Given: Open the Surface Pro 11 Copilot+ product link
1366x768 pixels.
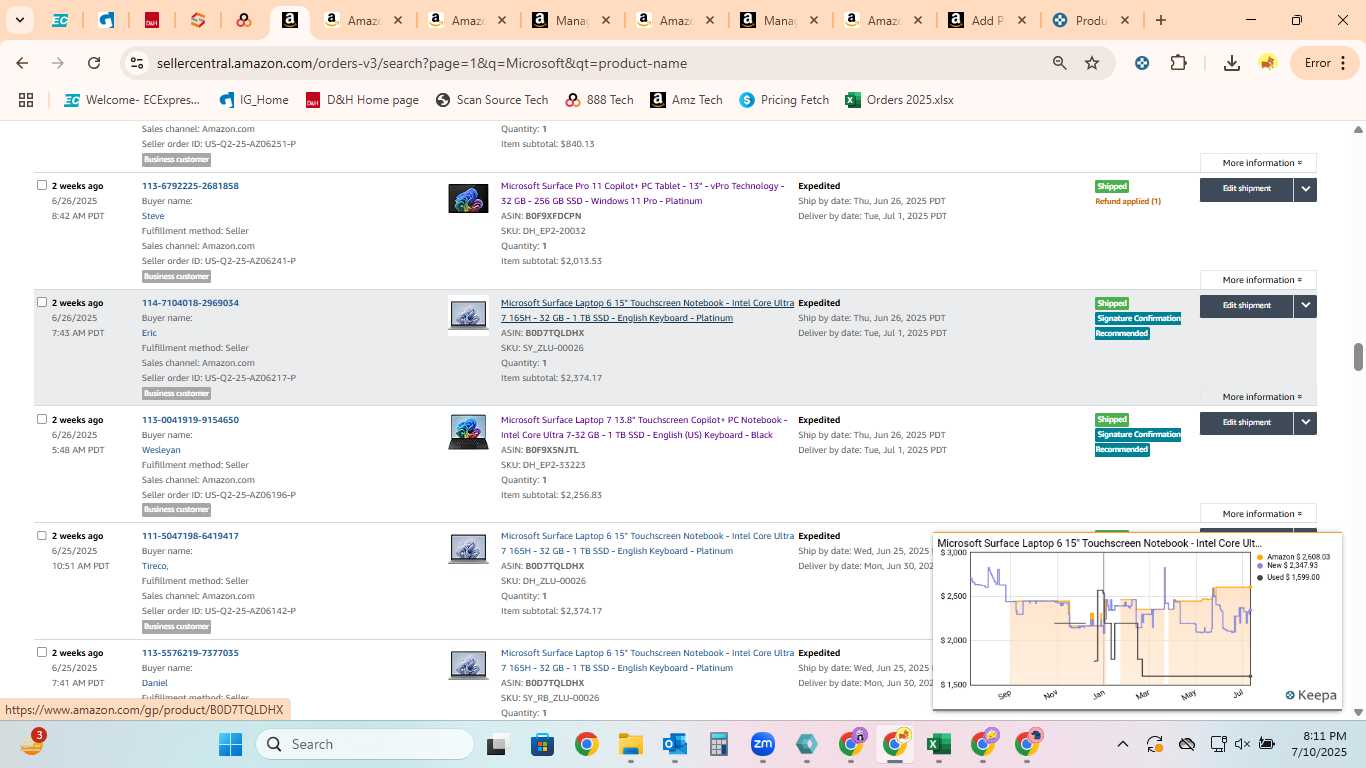Looking at the screenshot, I should (642, 194).
